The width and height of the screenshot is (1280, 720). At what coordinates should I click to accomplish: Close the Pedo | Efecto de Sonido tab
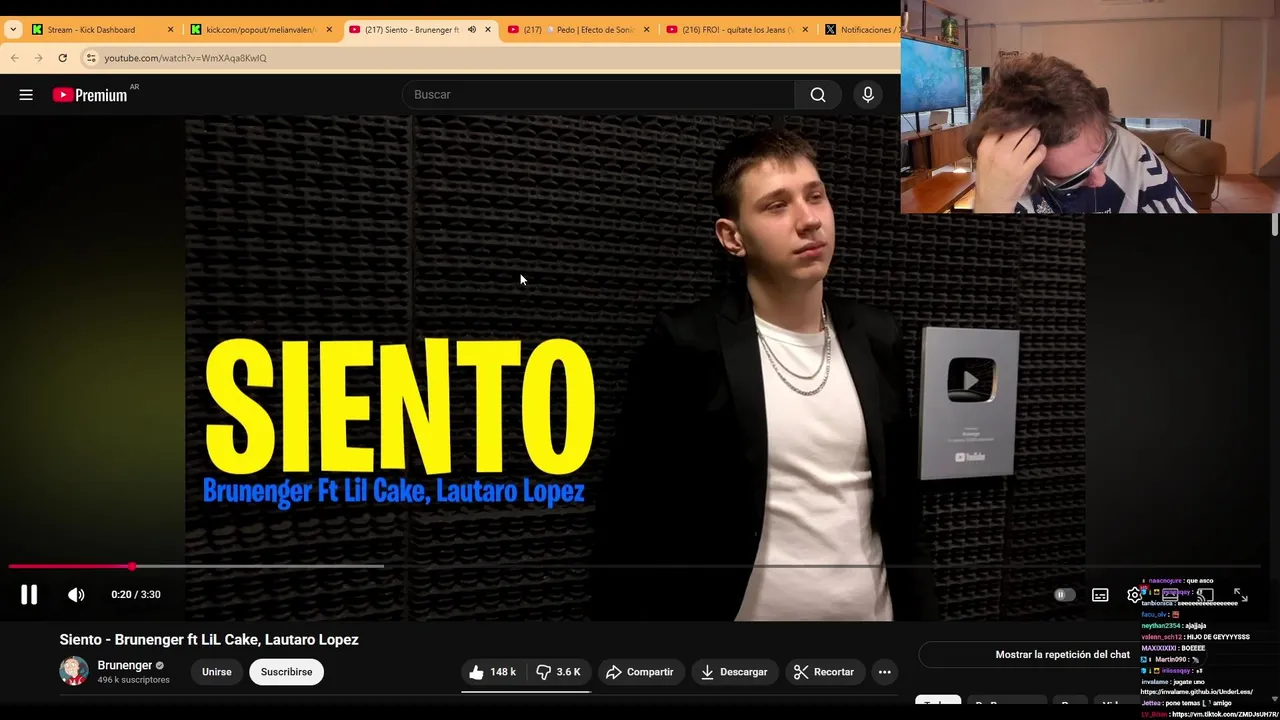point(646,30)
